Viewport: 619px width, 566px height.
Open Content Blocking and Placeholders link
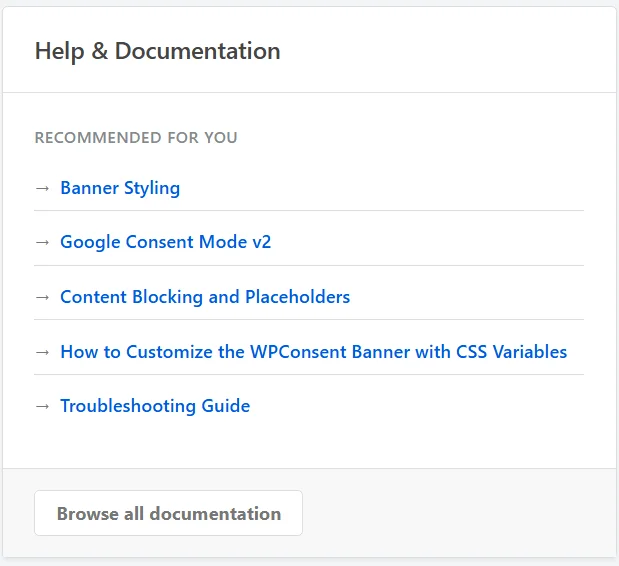tap(205, 297)
